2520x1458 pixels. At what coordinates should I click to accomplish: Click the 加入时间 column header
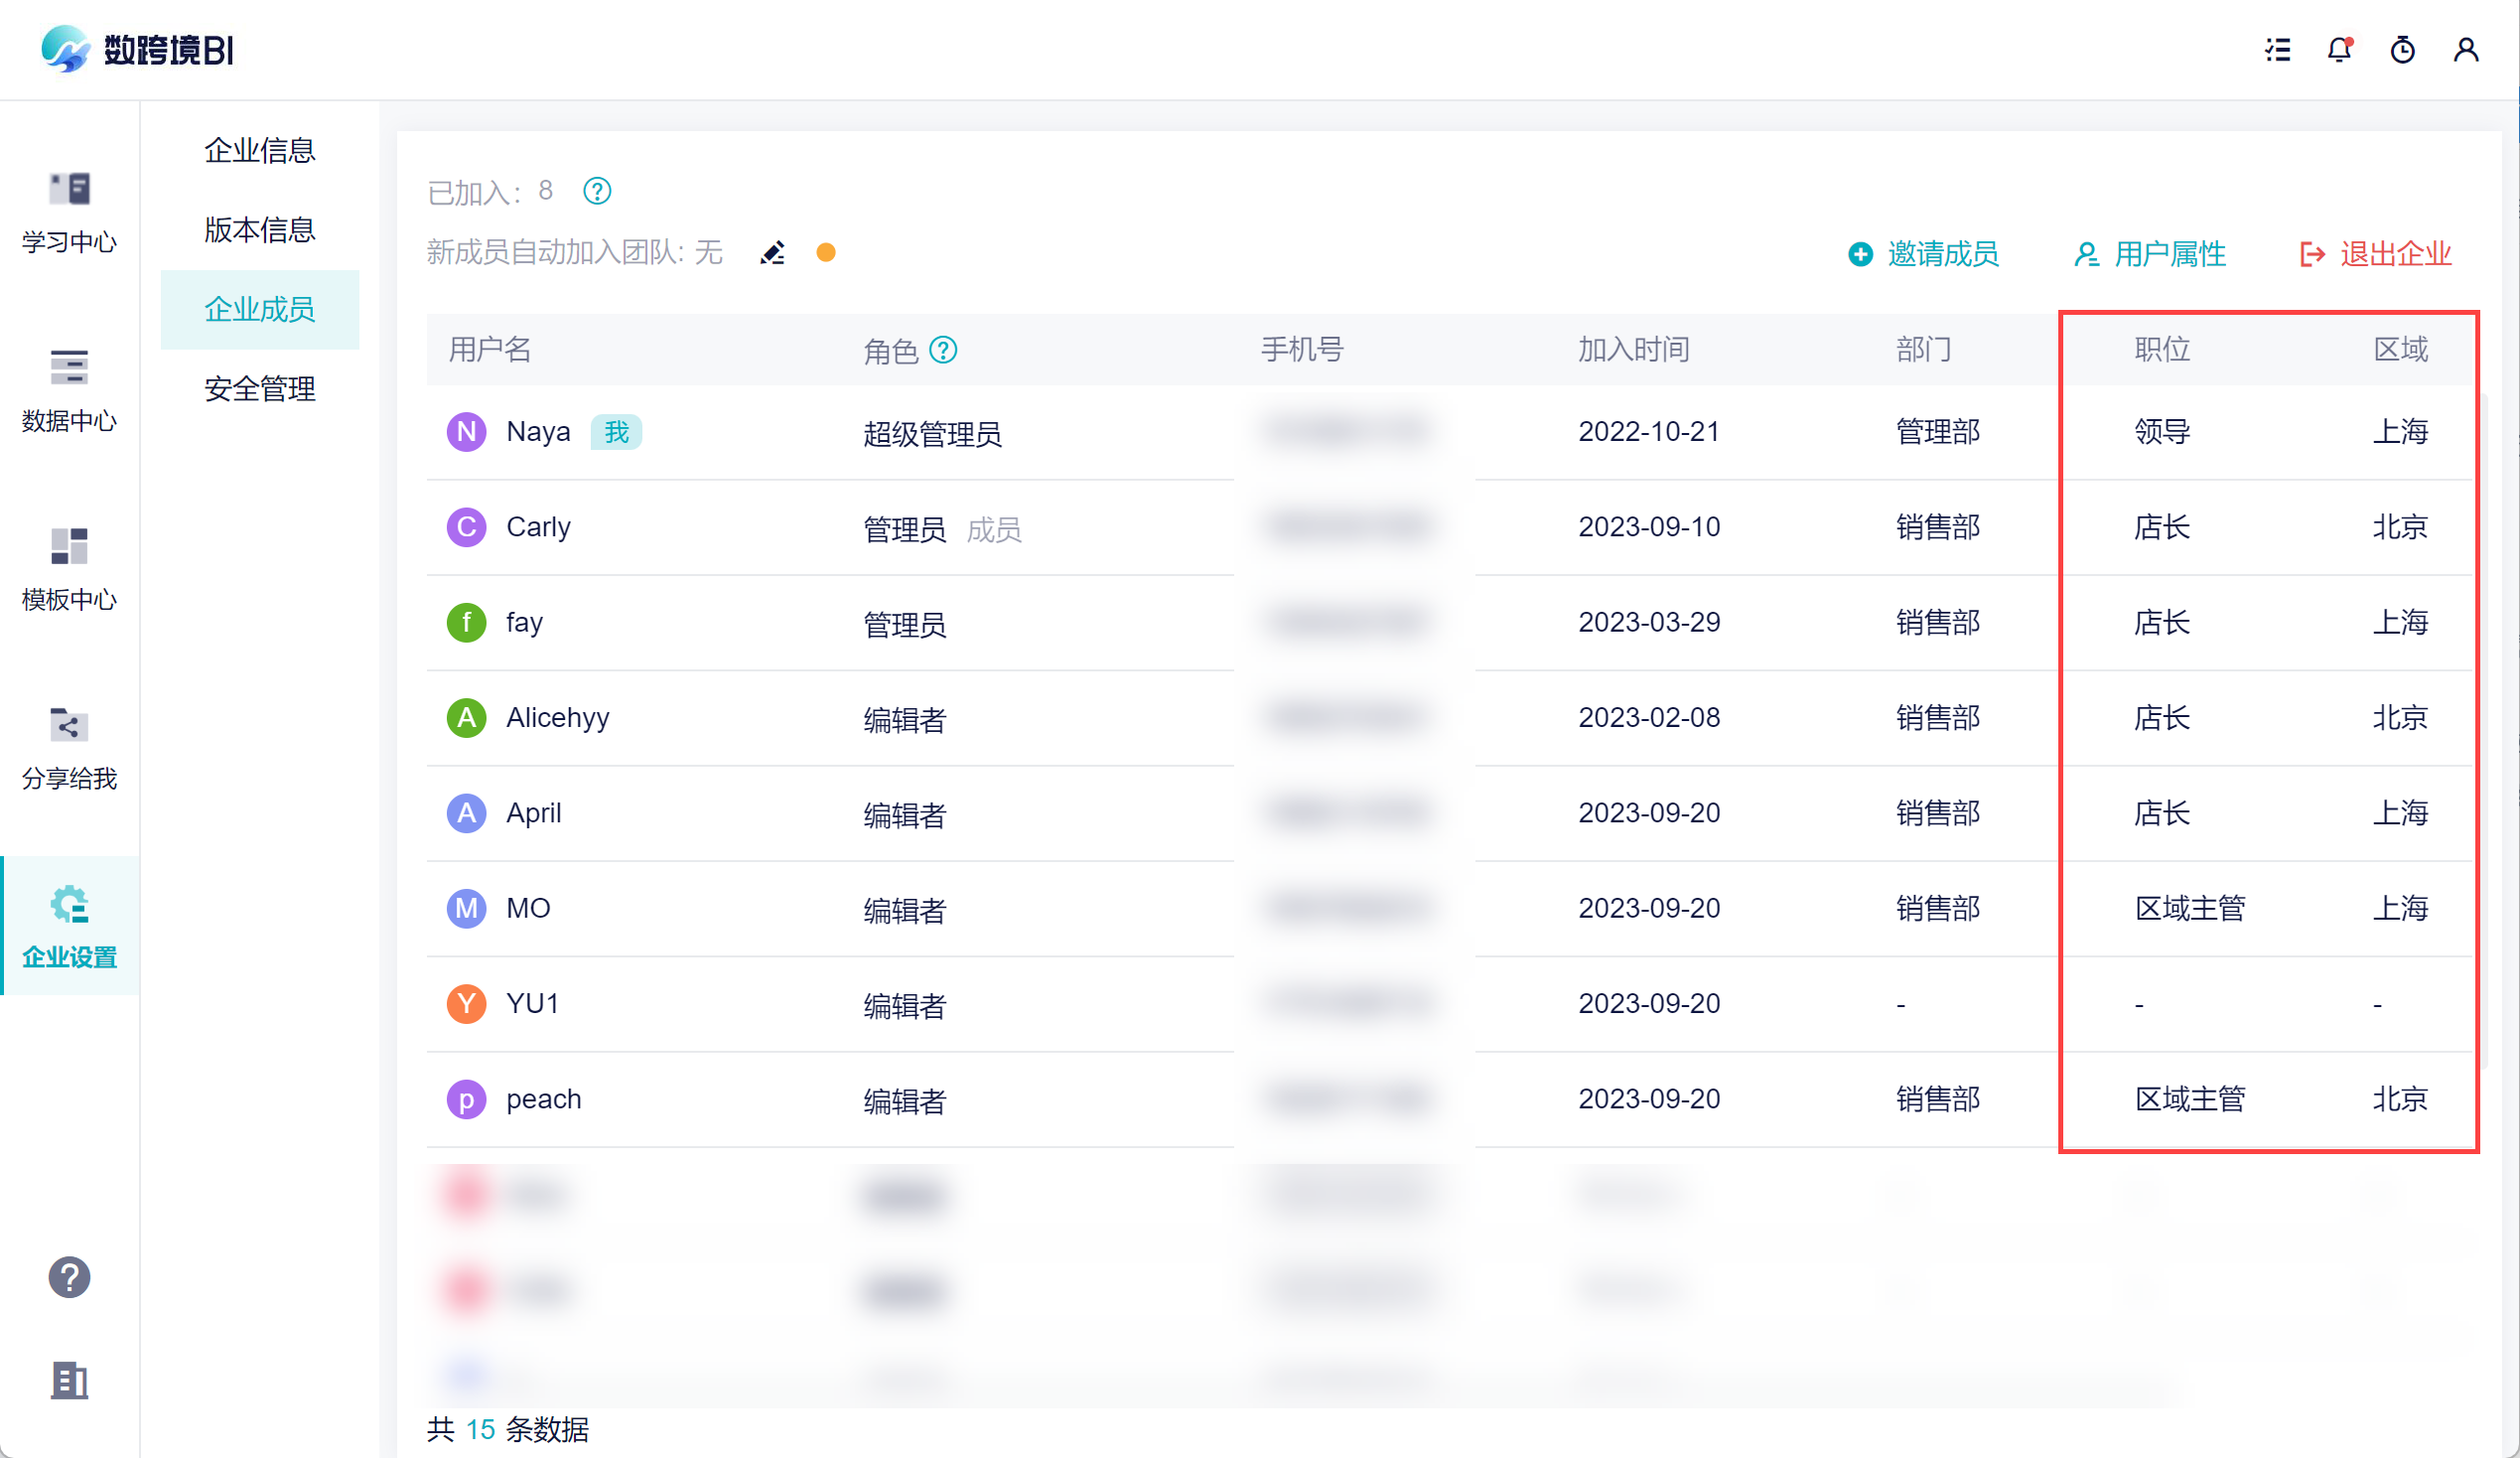point(1634,349)
